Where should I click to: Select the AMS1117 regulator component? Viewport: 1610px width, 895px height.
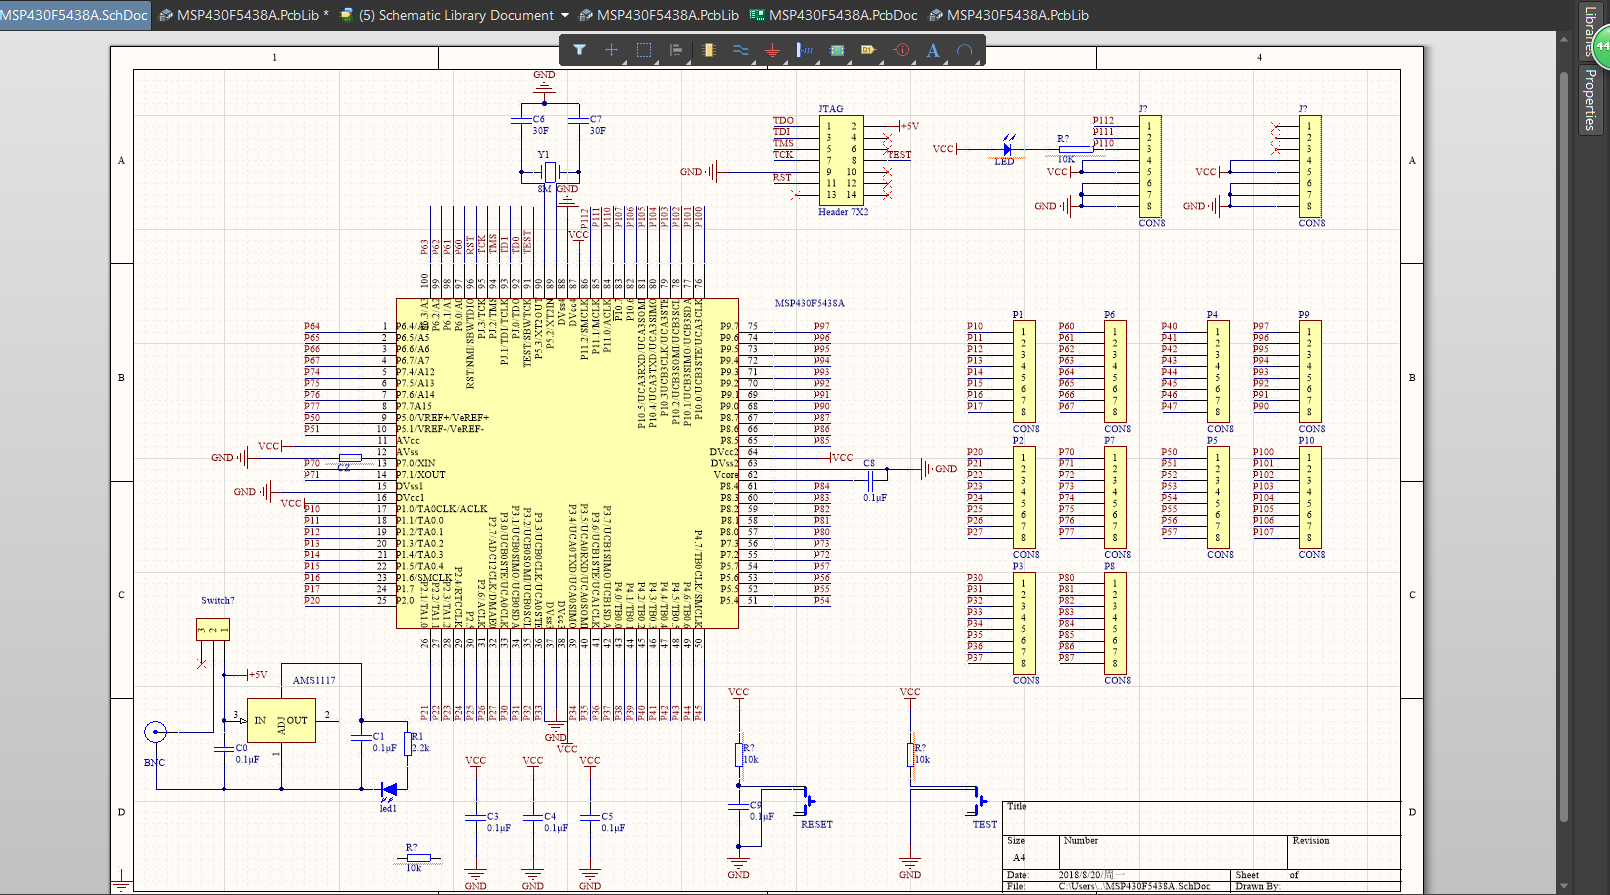(x=281, y=720)
